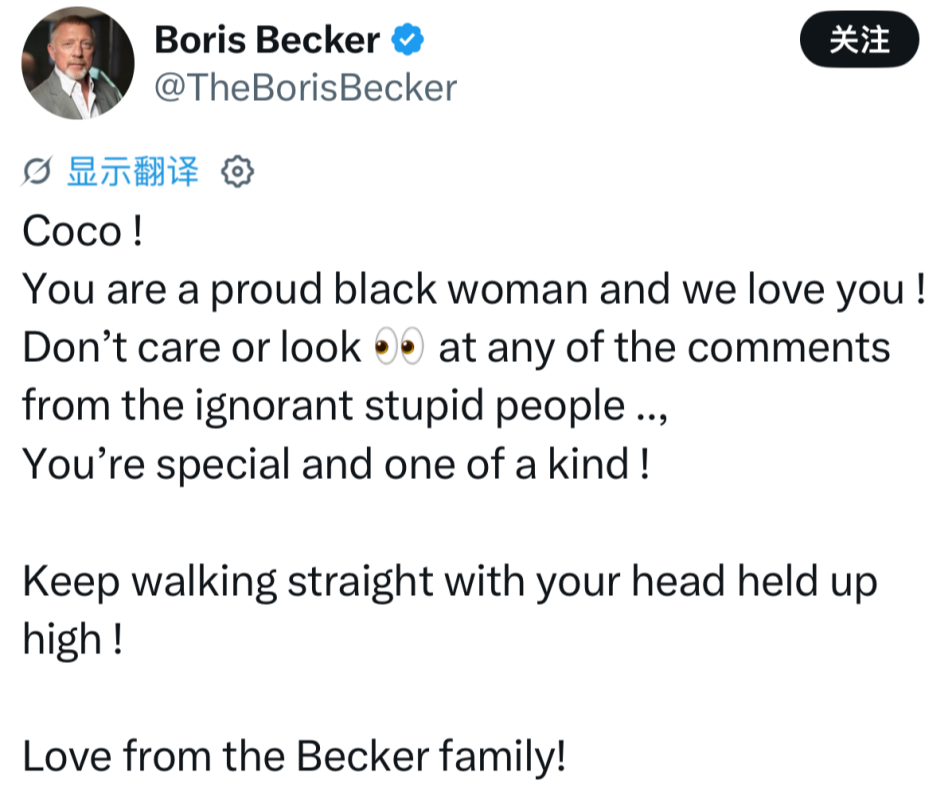Follow the account with the 关注 button

859,39
